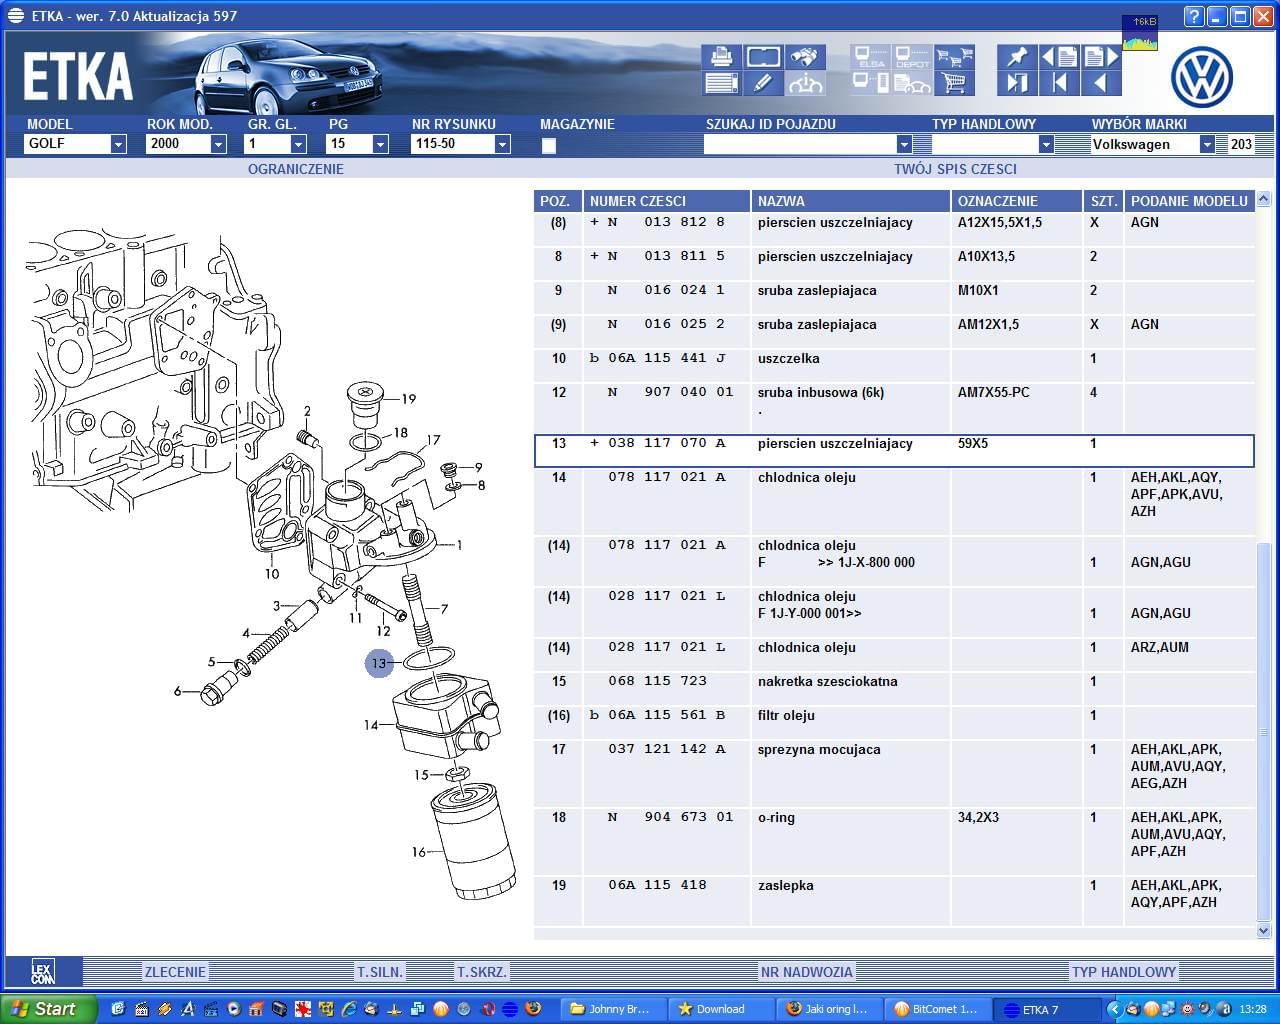
Task: Click the pushpin icon
Action: [1017, 57]
